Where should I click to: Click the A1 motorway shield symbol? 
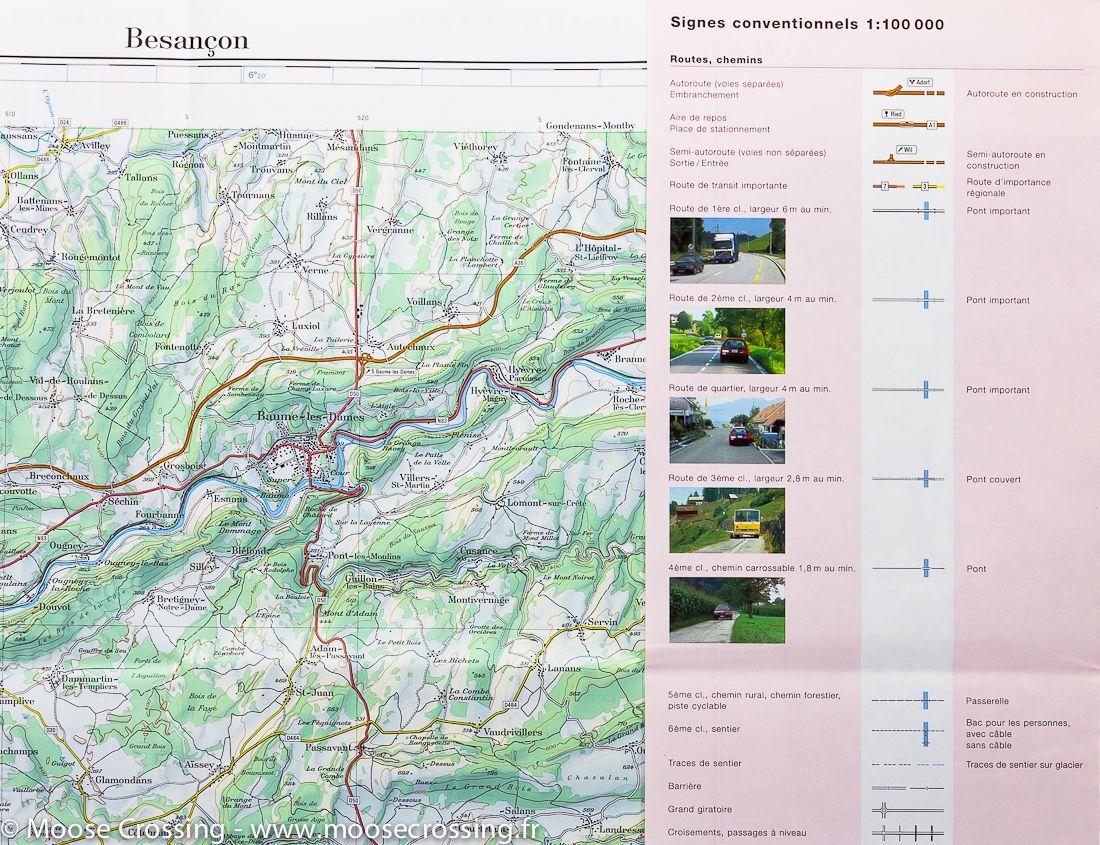932,124
